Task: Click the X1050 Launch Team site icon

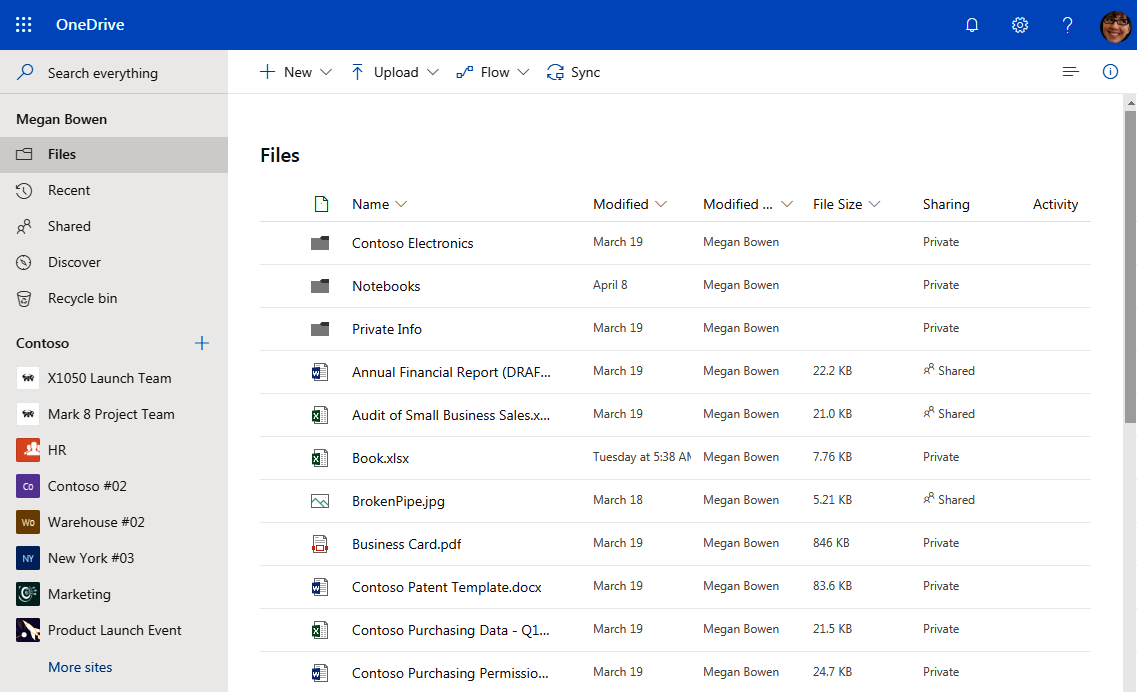Action: tap(28, 378)
